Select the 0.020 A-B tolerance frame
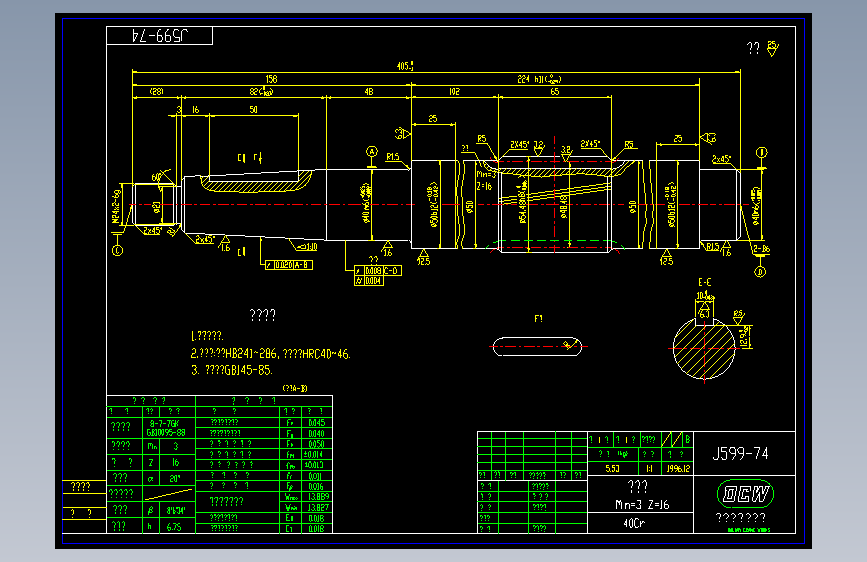 pos(289,265)
